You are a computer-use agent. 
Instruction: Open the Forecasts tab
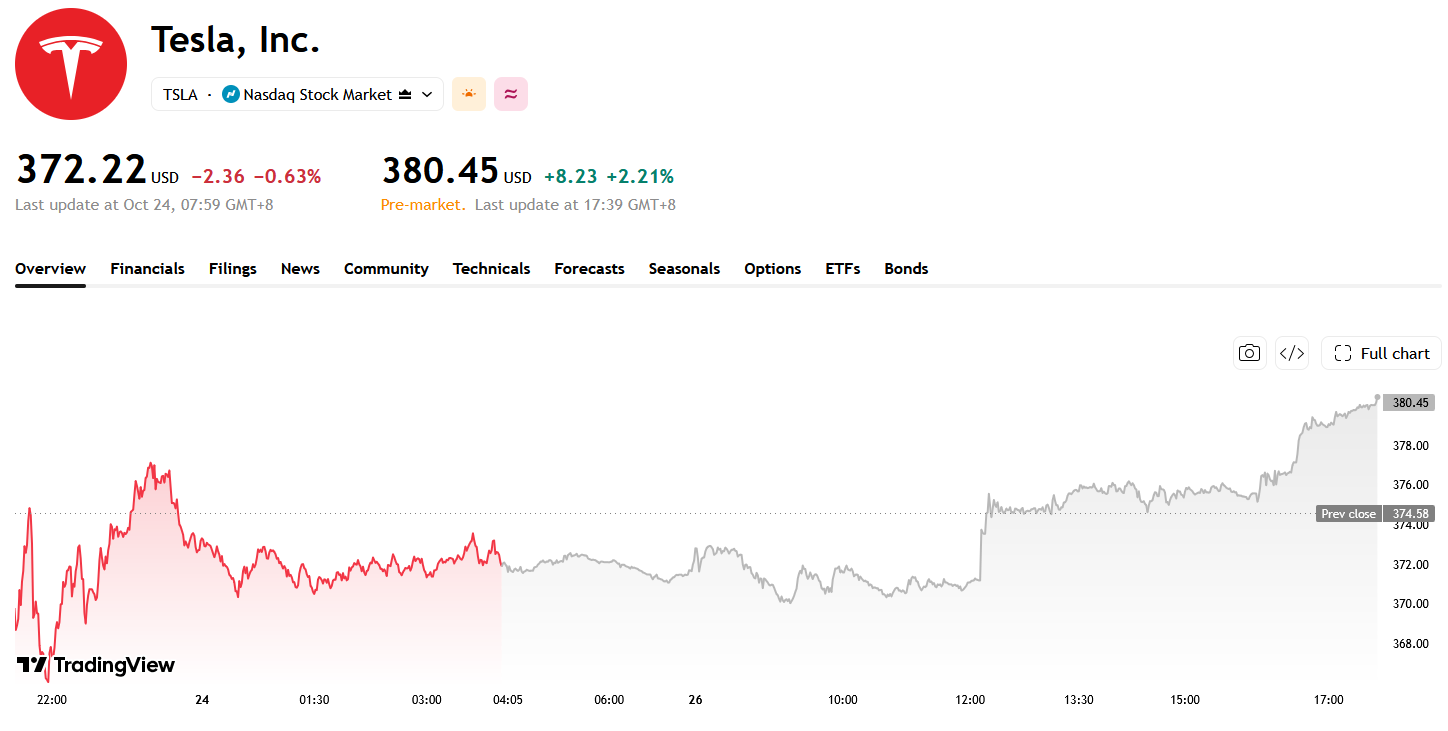point(589,268)
